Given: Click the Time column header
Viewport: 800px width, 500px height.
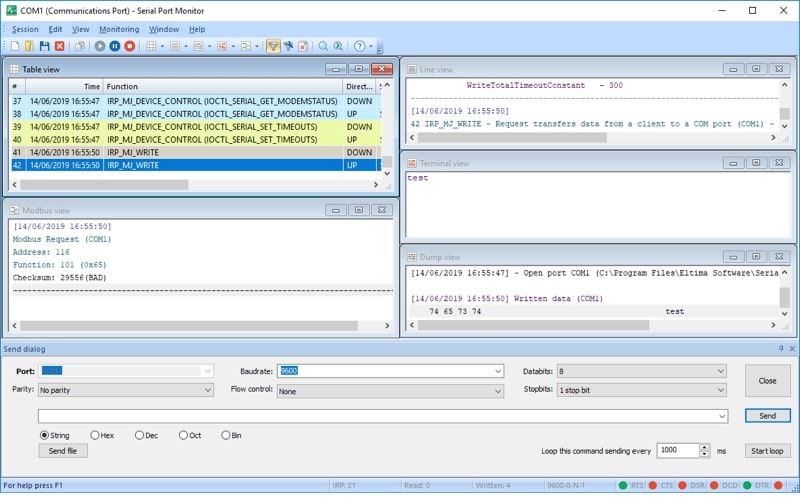Looking at the screenshot, I should click(x=64, y=86).
